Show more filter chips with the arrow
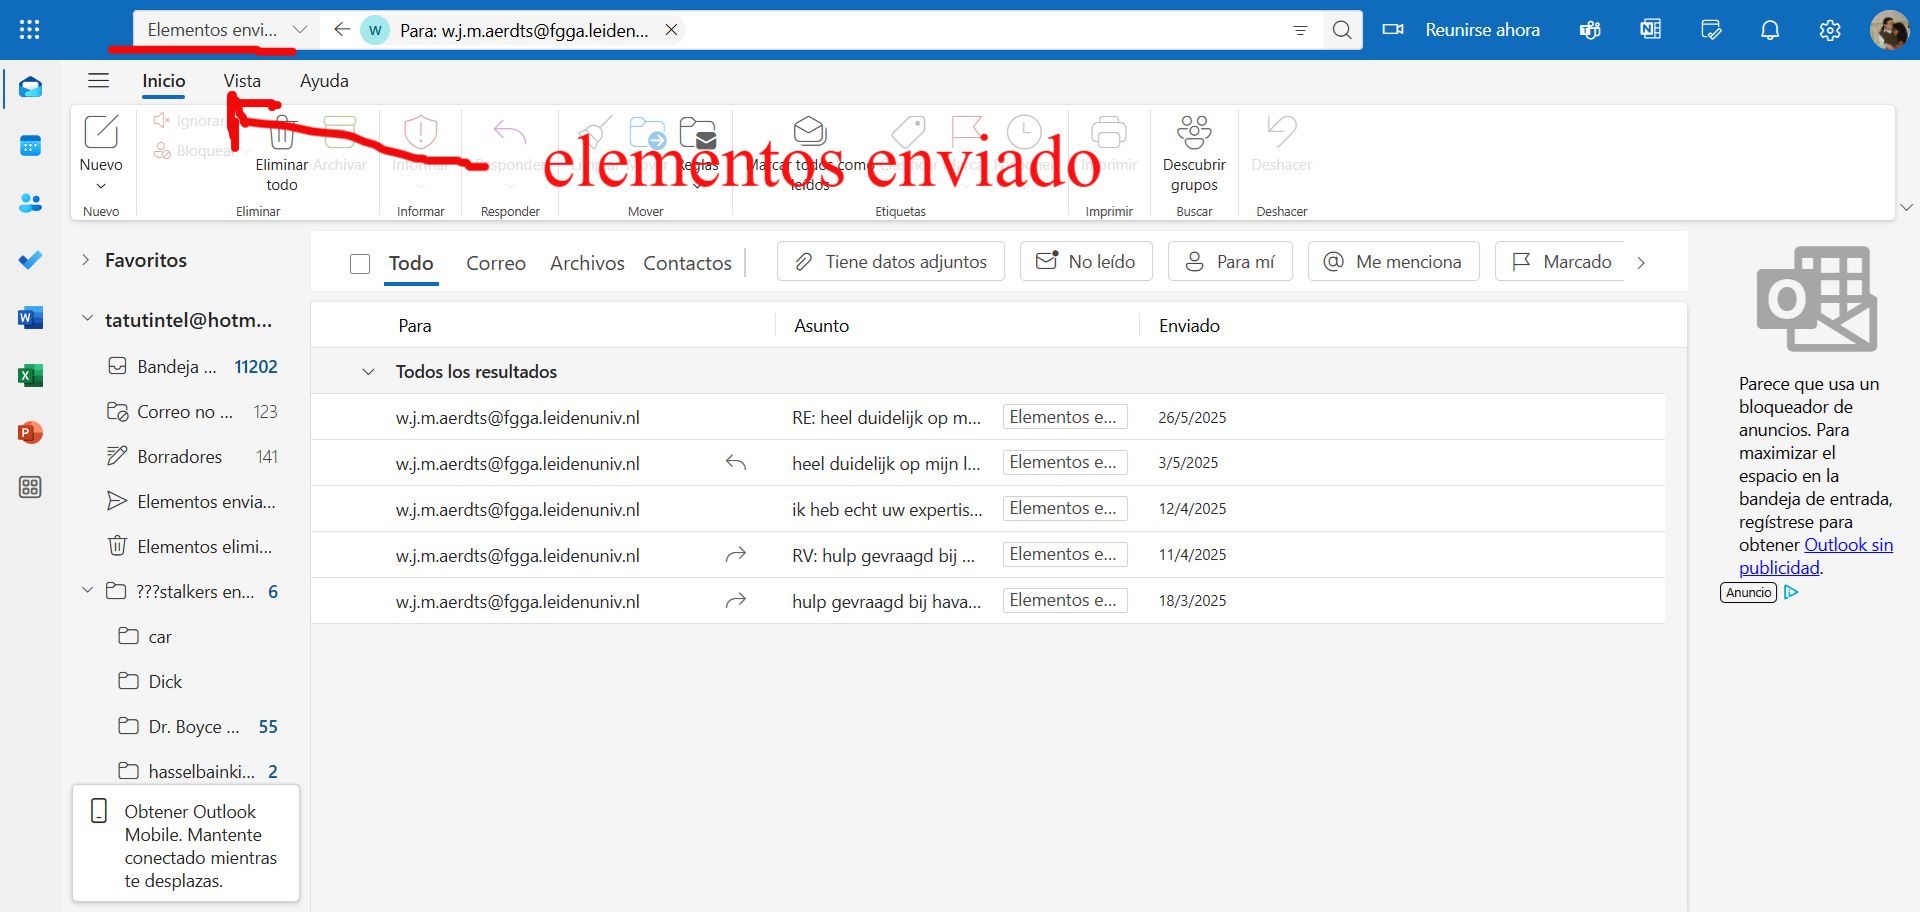1920x912 pixels. [x=1641, y=262]
